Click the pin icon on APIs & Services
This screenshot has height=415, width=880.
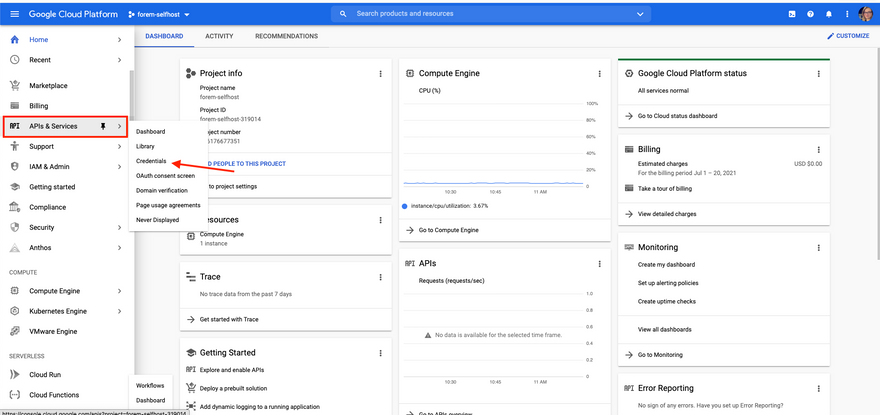point(102,126)
